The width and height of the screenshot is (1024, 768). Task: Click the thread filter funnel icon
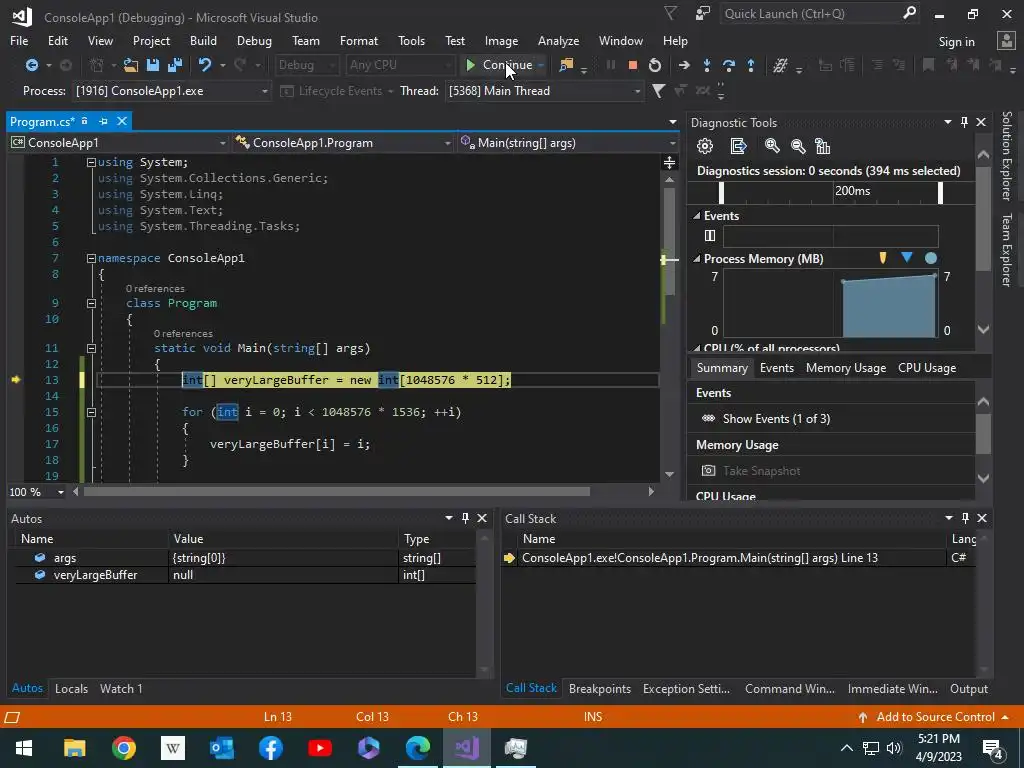658,91
